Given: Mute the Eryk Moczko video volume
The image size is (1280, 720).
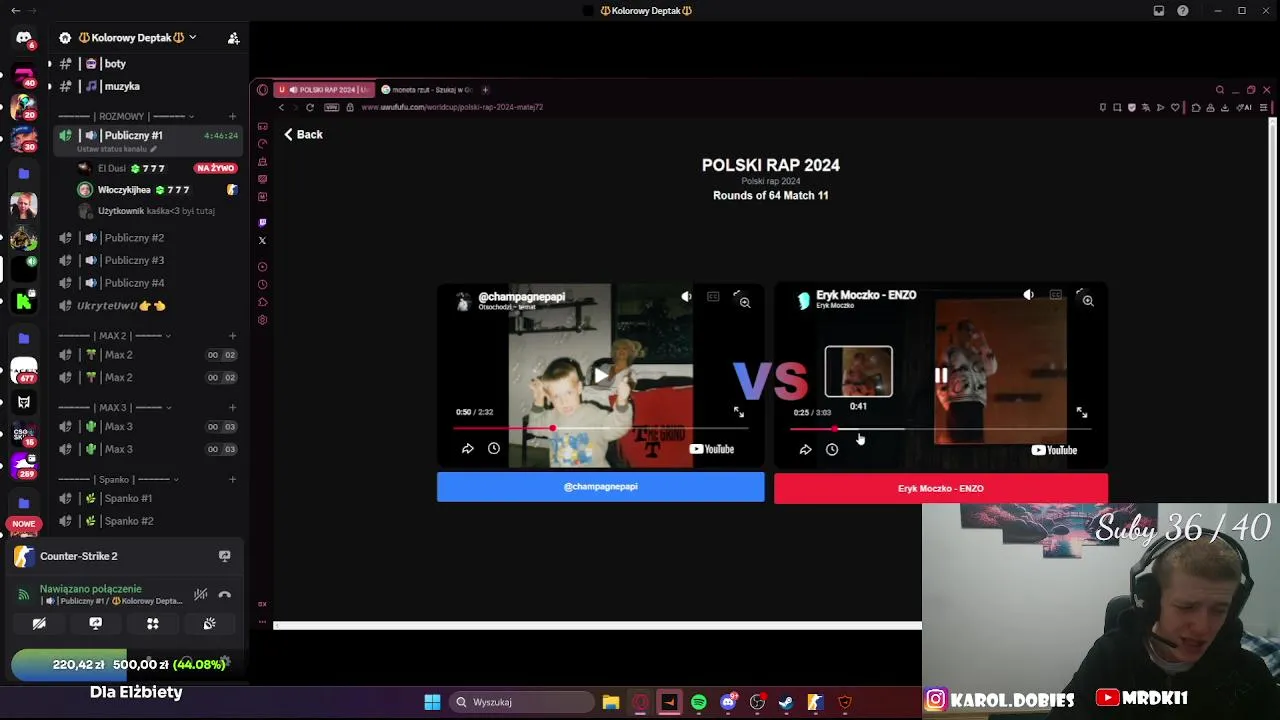Looking at the screenshot, I should 1028,295.
